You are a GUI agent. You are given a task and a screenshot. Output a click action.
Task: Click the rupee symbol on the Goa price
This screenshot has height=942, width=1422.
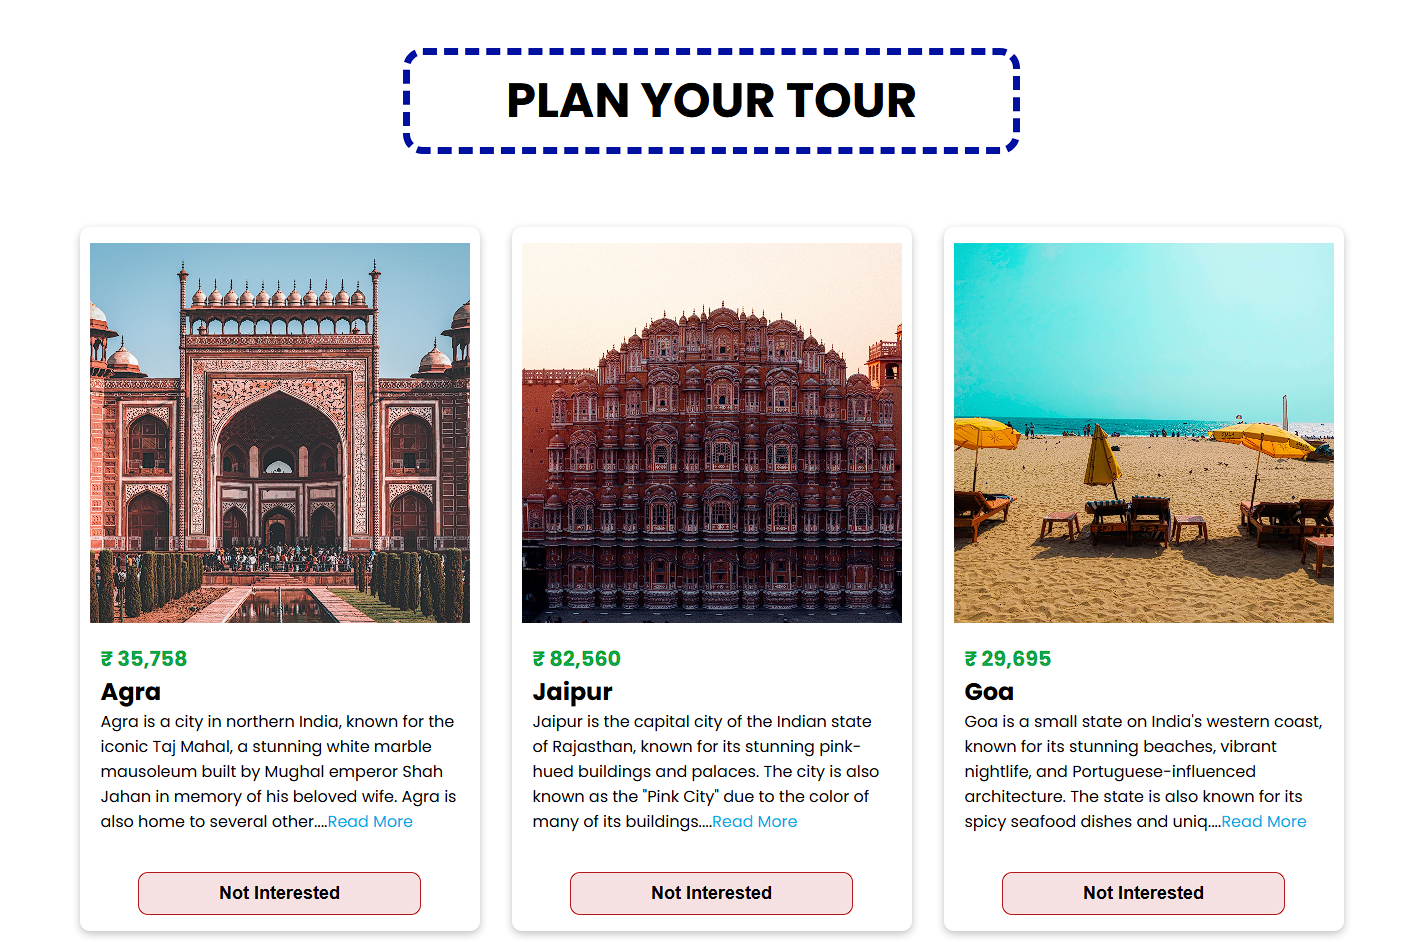coord(970,659)
